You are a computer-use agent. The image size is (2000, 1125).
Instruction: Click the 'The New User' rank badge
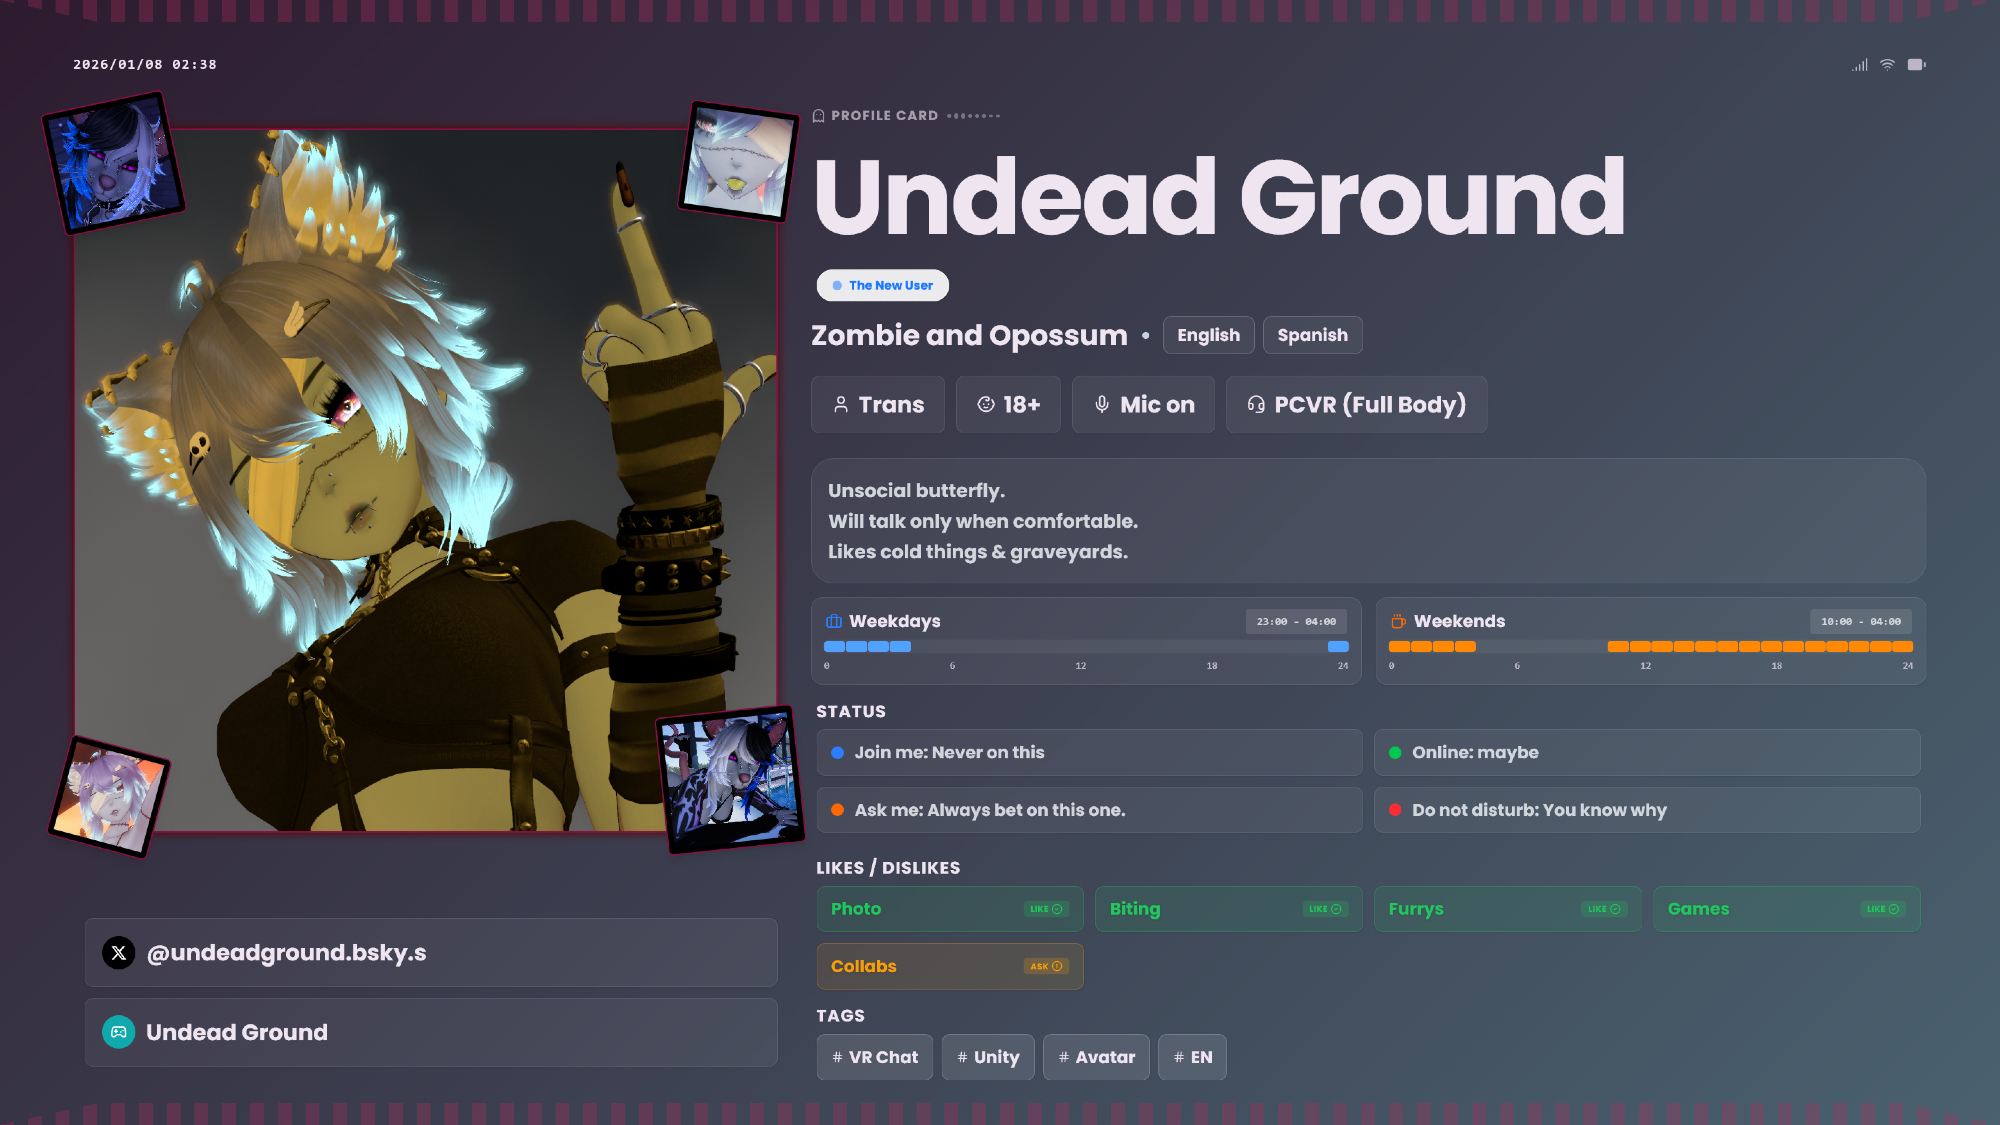pos(882,285)
